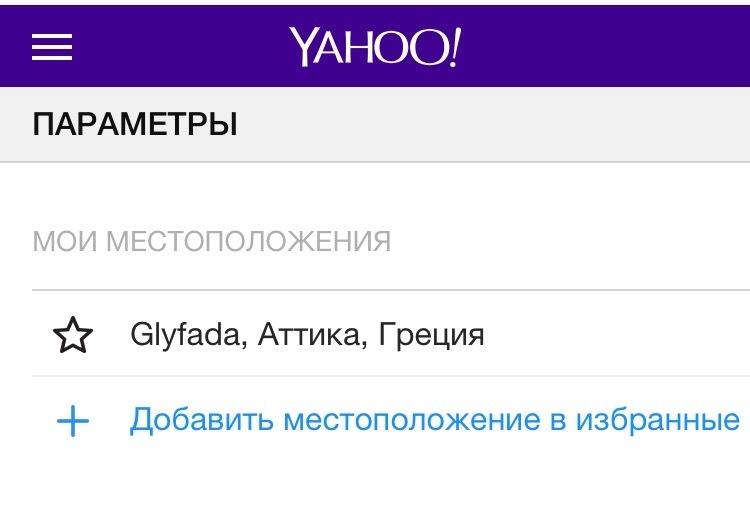750x528 pixels.
Task: Add a new favorite location with plus
Action: (x=72, y=421)
